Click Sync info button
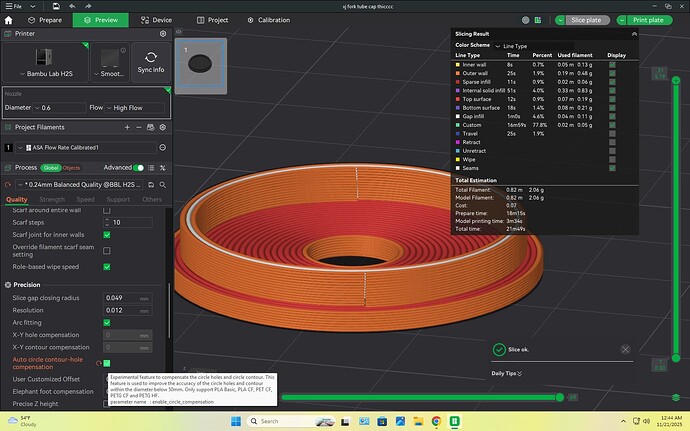 150,63
